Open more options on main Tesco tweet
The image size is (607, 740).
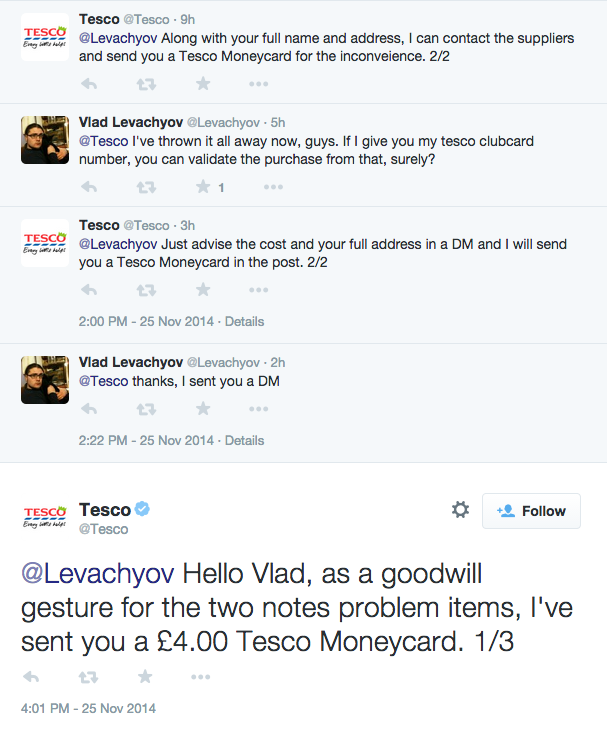201,677
